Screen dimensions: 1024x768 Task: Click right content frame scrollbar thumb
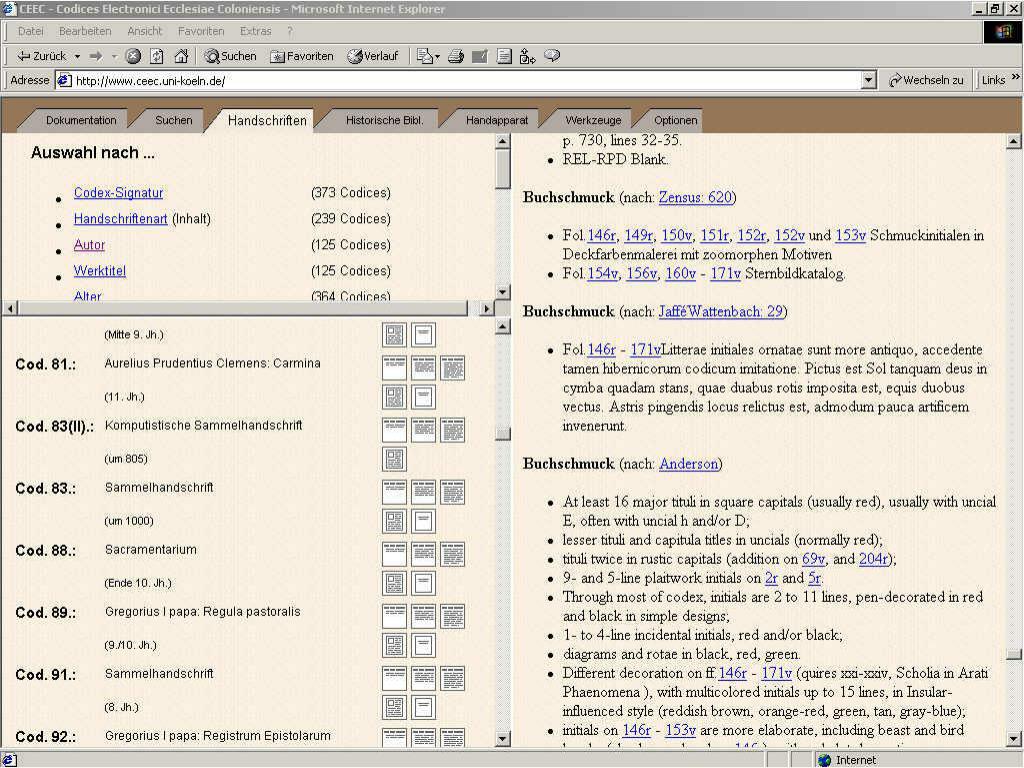pyautogui.click(x=1014, y=654)
